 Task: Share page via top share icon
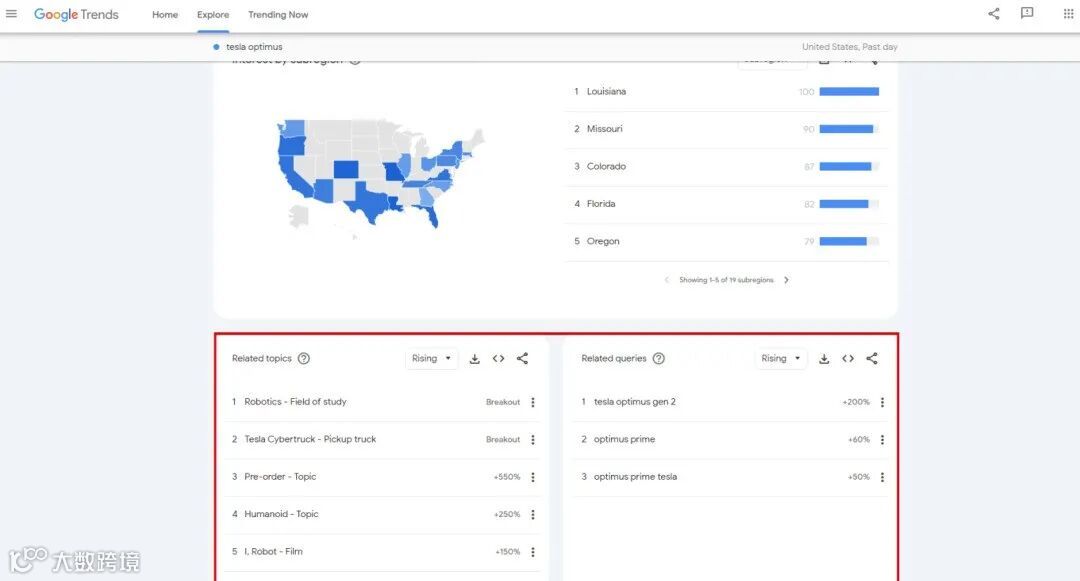993,14
